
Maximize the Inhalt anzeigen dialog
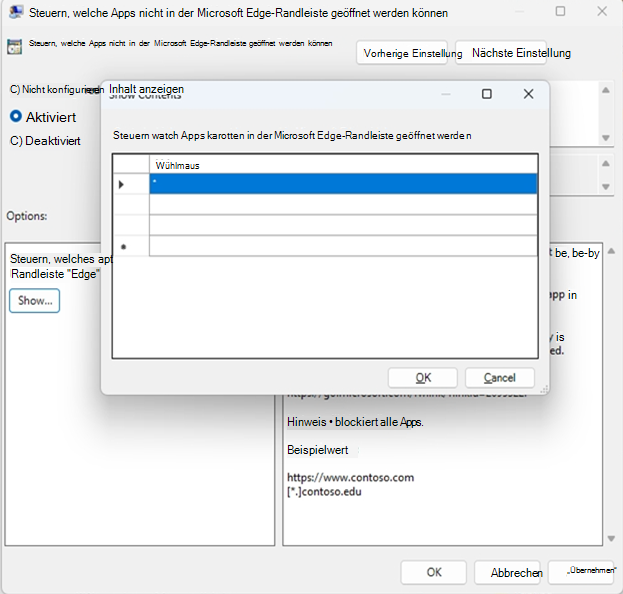tap(487, 94)
